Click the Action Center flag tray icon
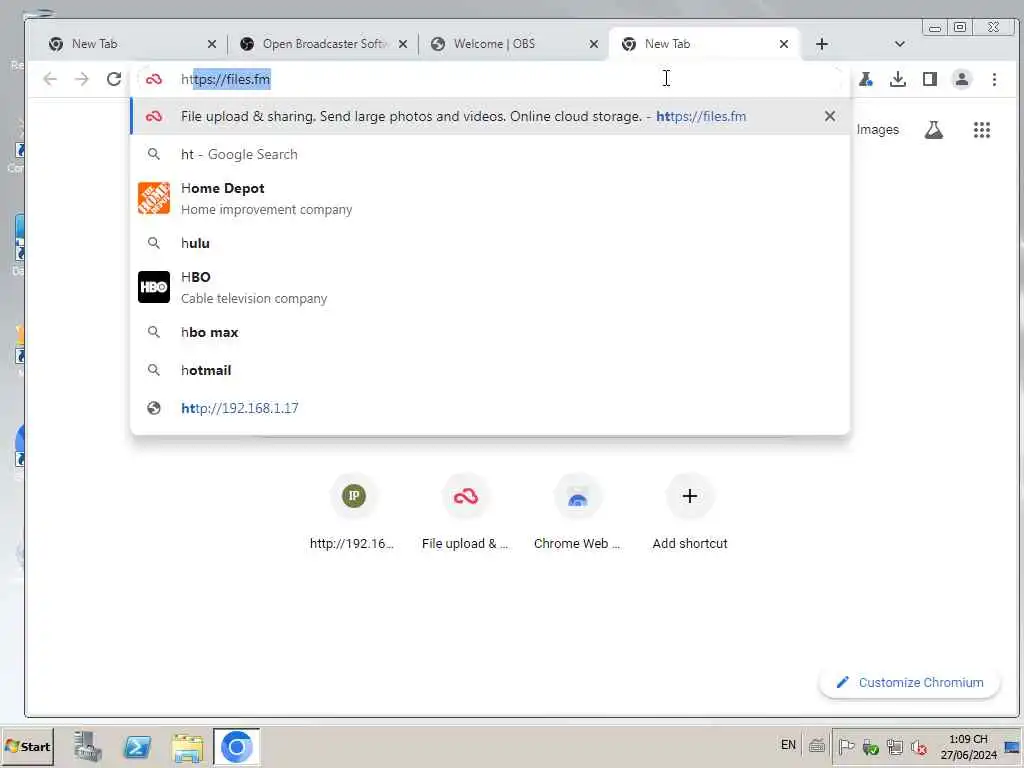Viewport: 1024px width, 768px height. click(x=846, y=746)
